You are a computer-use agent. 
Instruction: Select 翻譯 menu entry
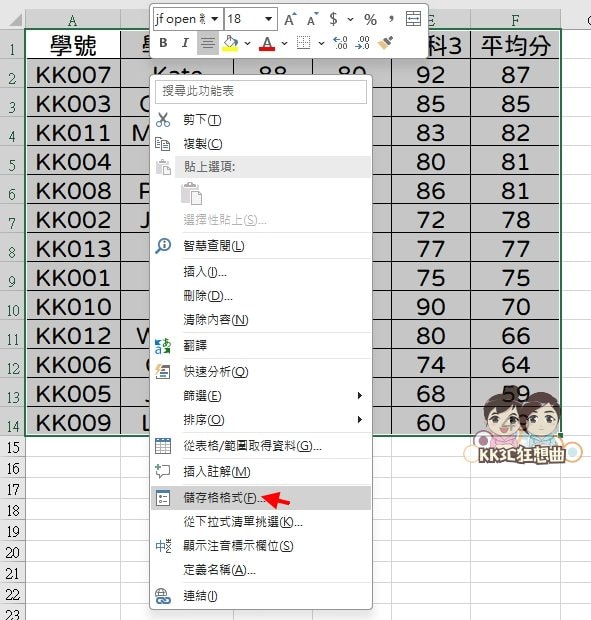pos(261,346)
